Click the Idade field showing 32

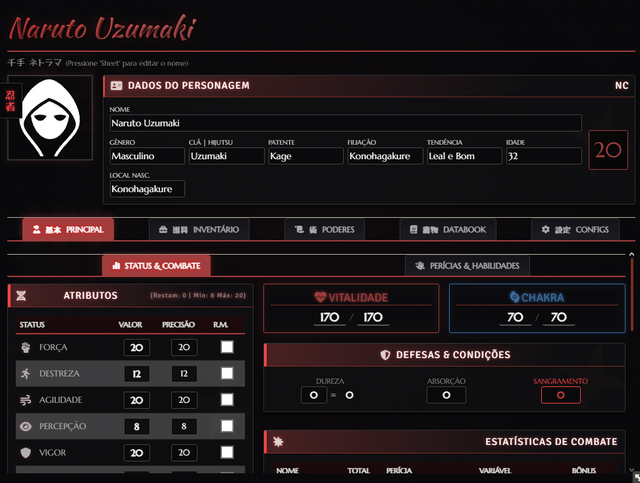(x=544, y=156)
